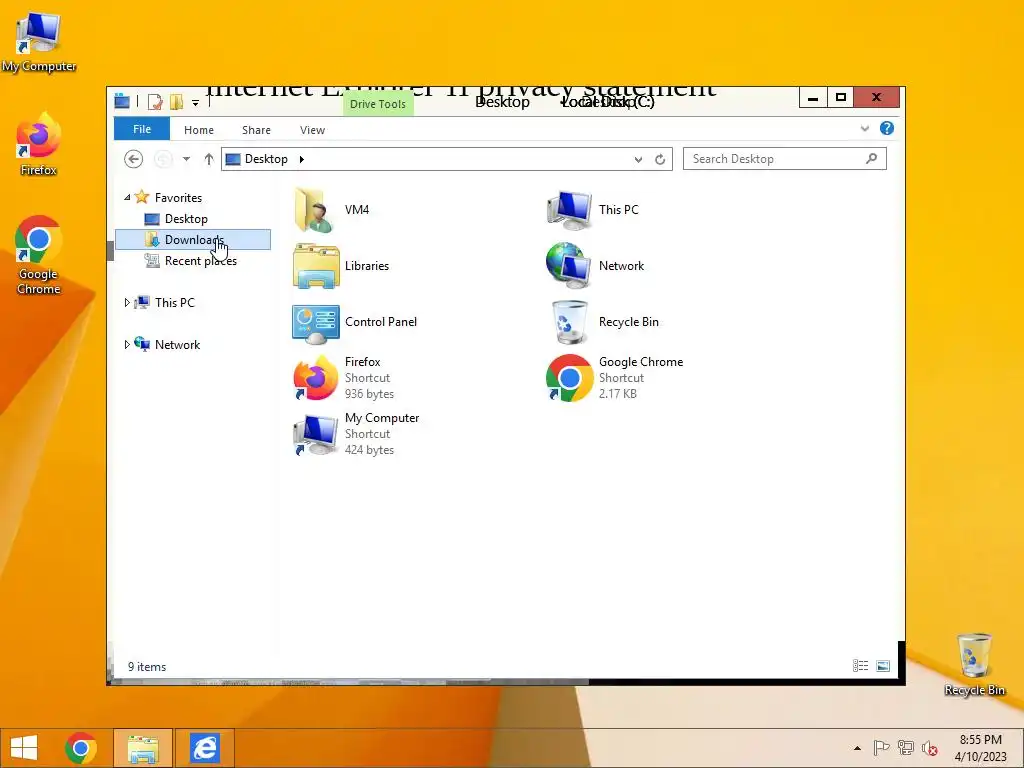Click File Explorer taskbar button
Image resolution: width=1024 pixels, height=768 pixels.
[143, 748]
